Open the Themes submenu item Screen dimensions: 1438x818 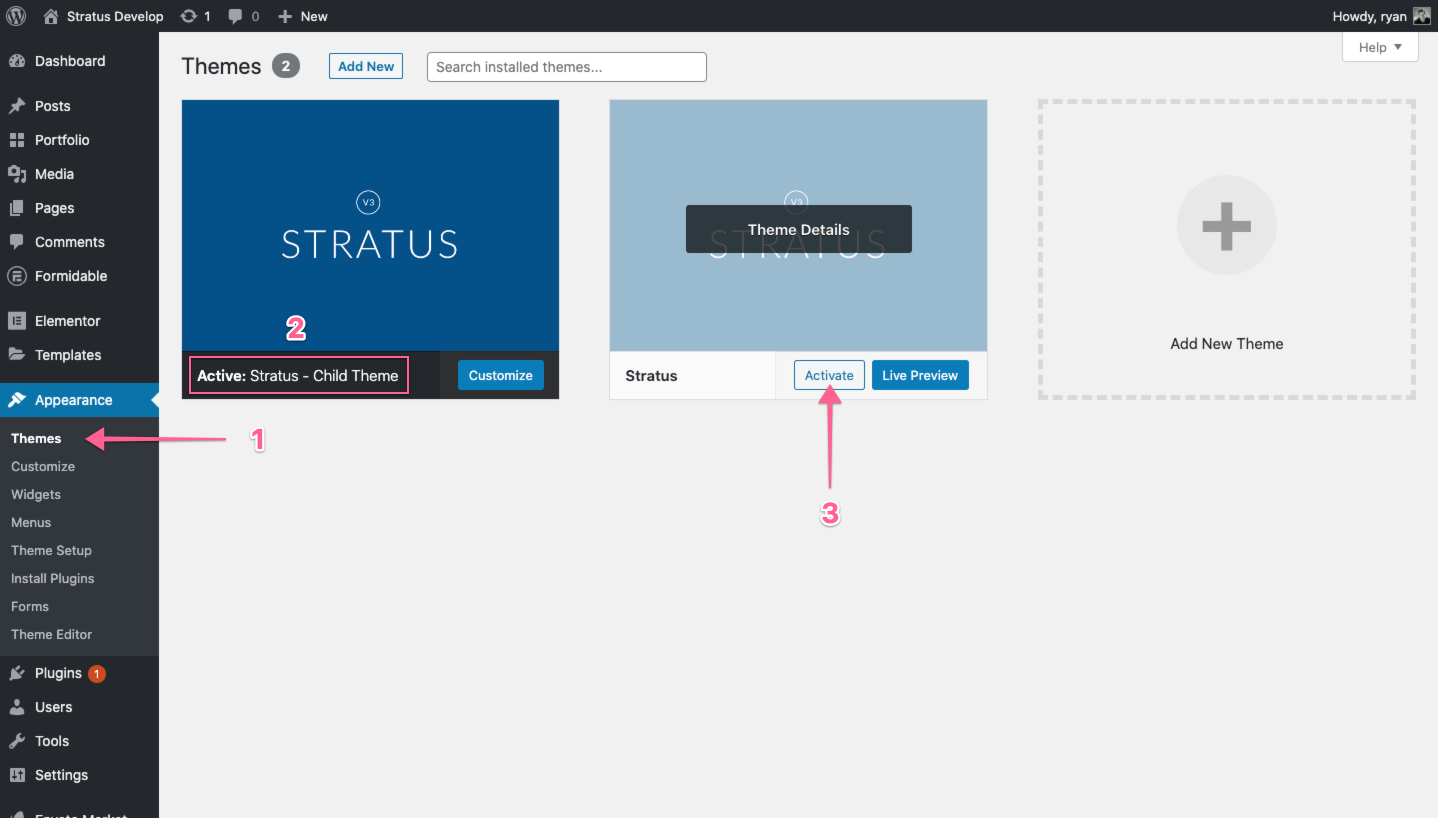(36, 438)
